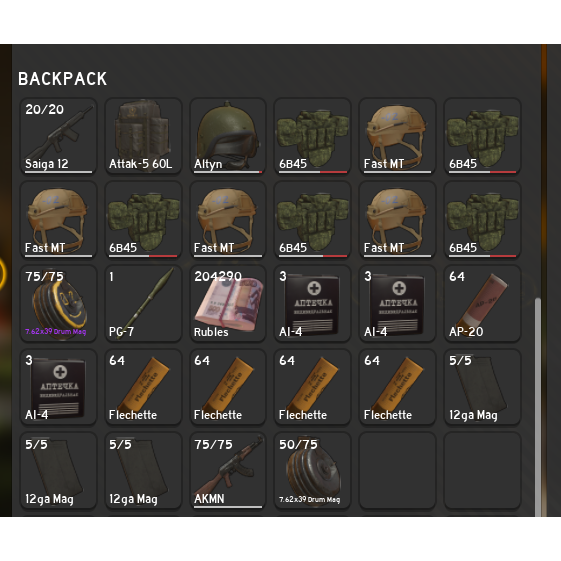The image size is (561, 561).
Task: Click the inventory vertical scrollbar thumb
Action: [x=538, y=407]
